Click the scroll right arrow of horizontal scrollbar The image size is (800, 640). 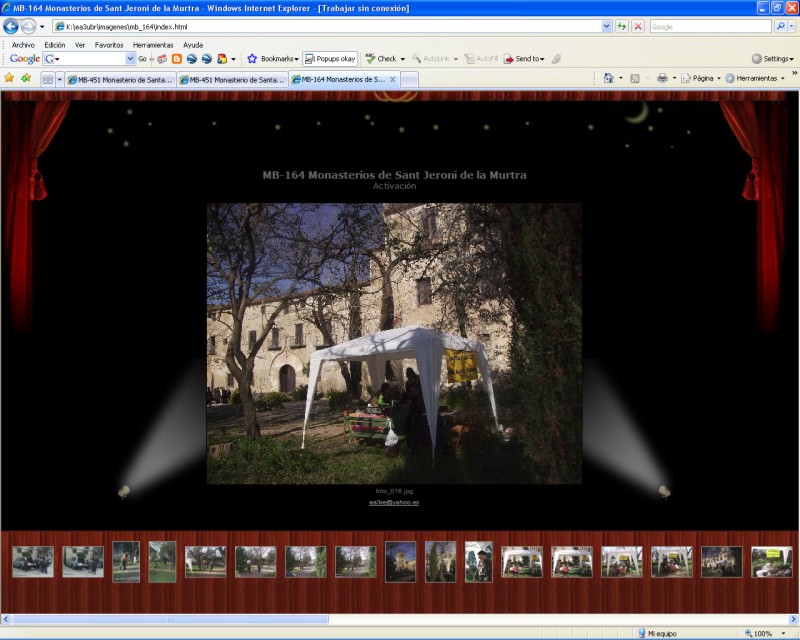793,619
